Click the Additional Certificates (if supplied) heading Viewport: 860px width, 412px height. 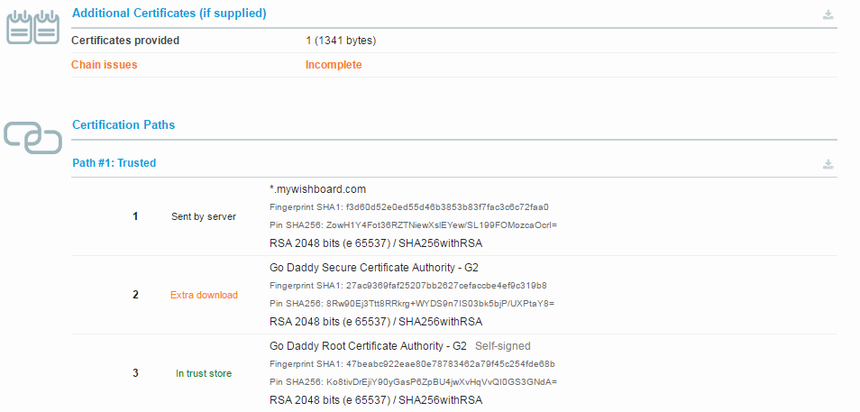[x=169, y=13]
